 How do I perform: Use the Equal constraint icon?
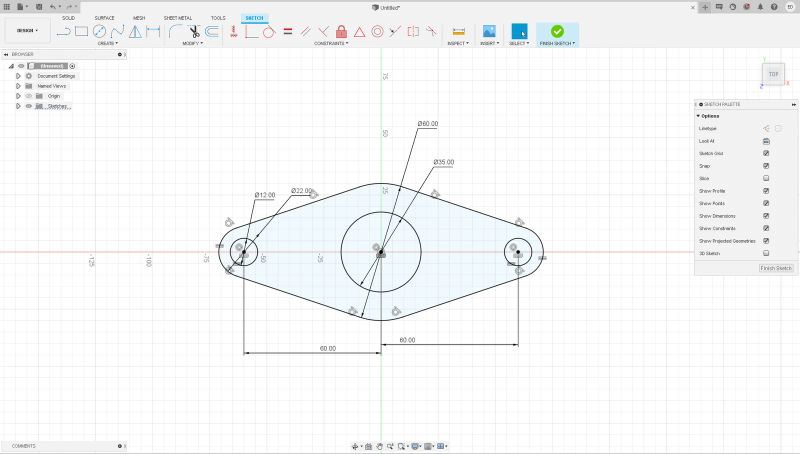click(x=288, y=32)
